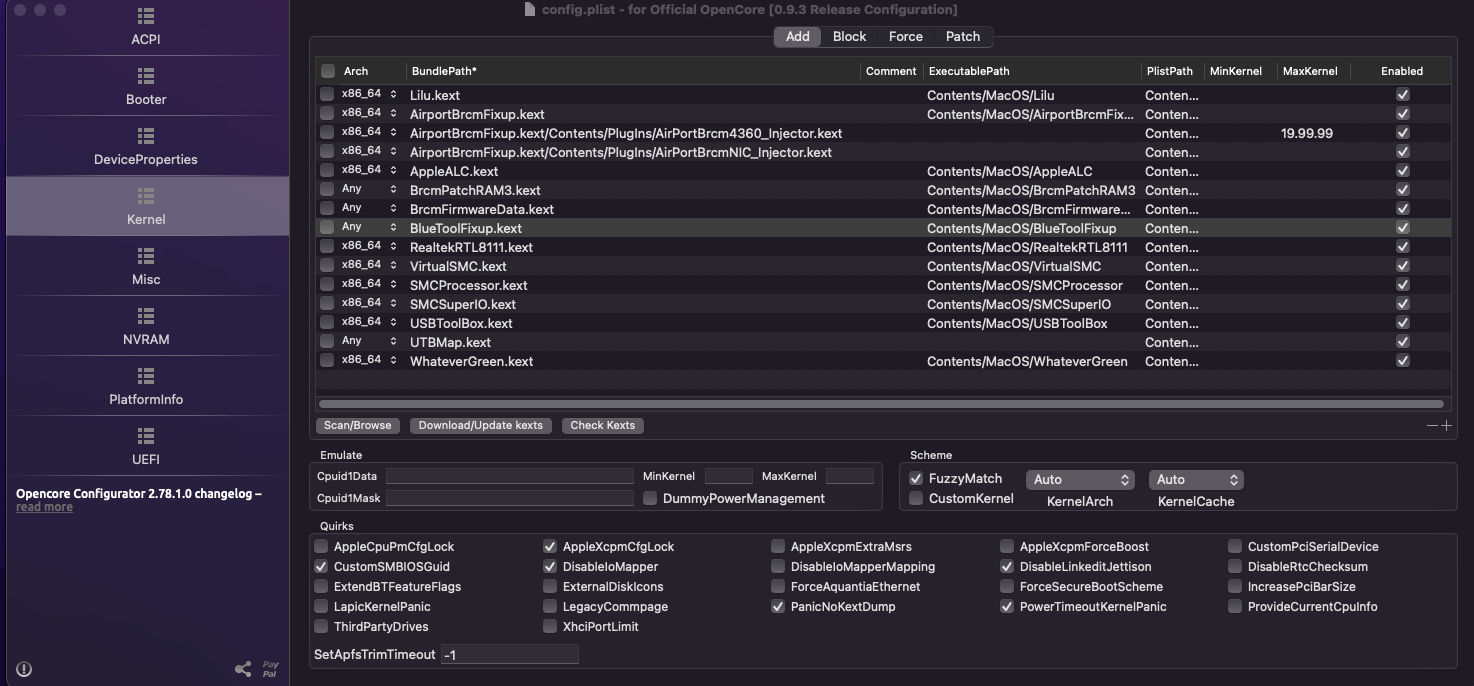Open the ACPI section in sidebar
The width and height of the screenshot is (1474, 686).
(x=146, y=27)
